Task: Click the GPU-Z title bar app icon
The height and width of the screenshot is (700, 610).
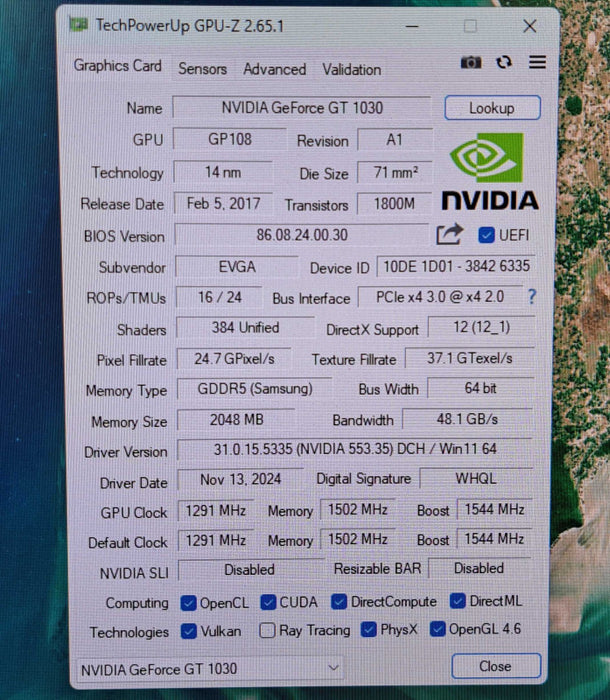Action: click(79, 25)
